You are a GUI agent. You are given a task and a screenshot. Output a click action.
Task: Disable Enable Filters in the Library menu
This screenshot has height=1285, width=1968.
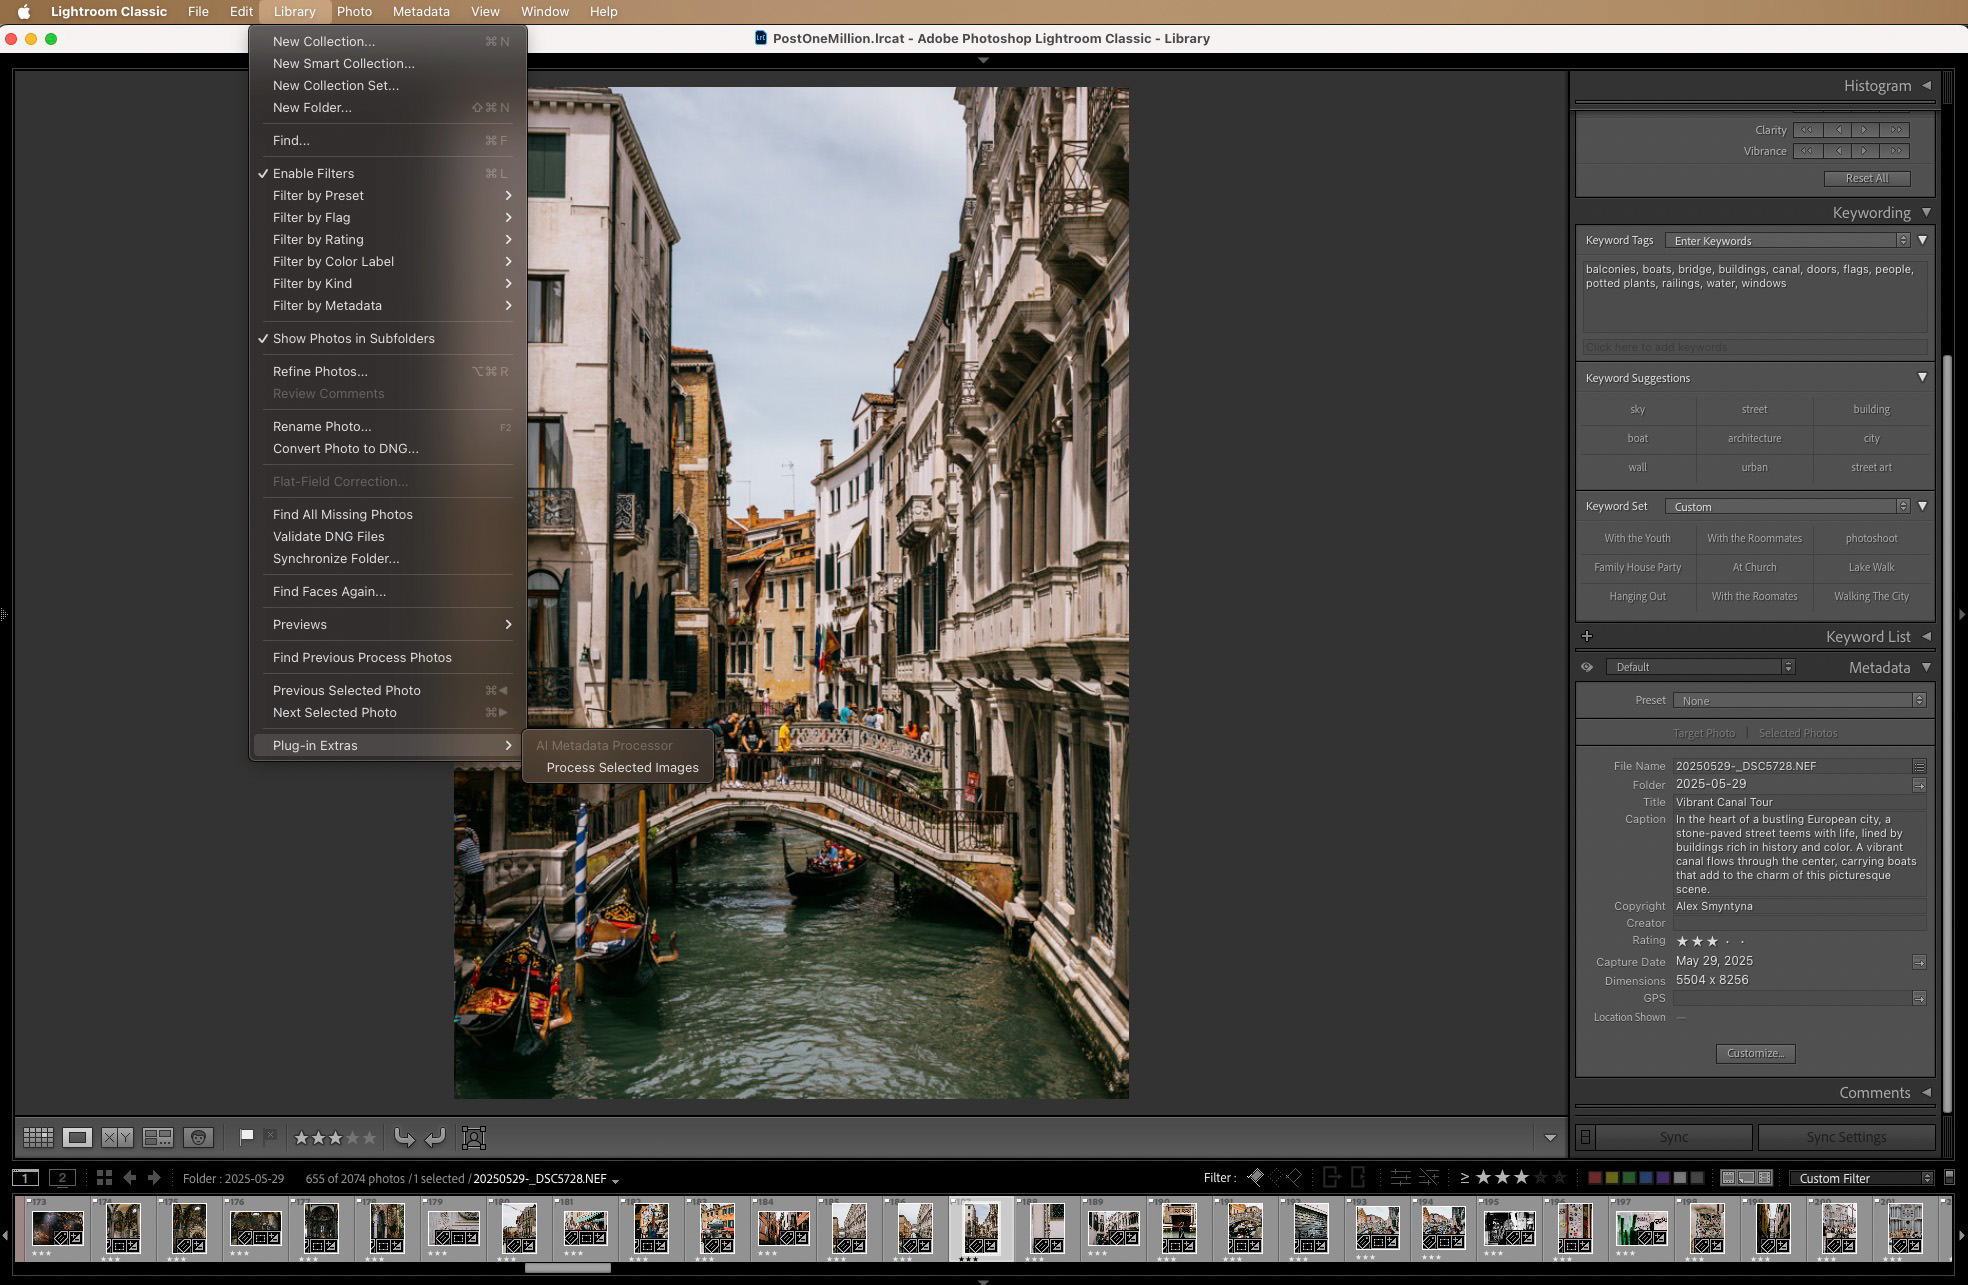click(313, 173)
